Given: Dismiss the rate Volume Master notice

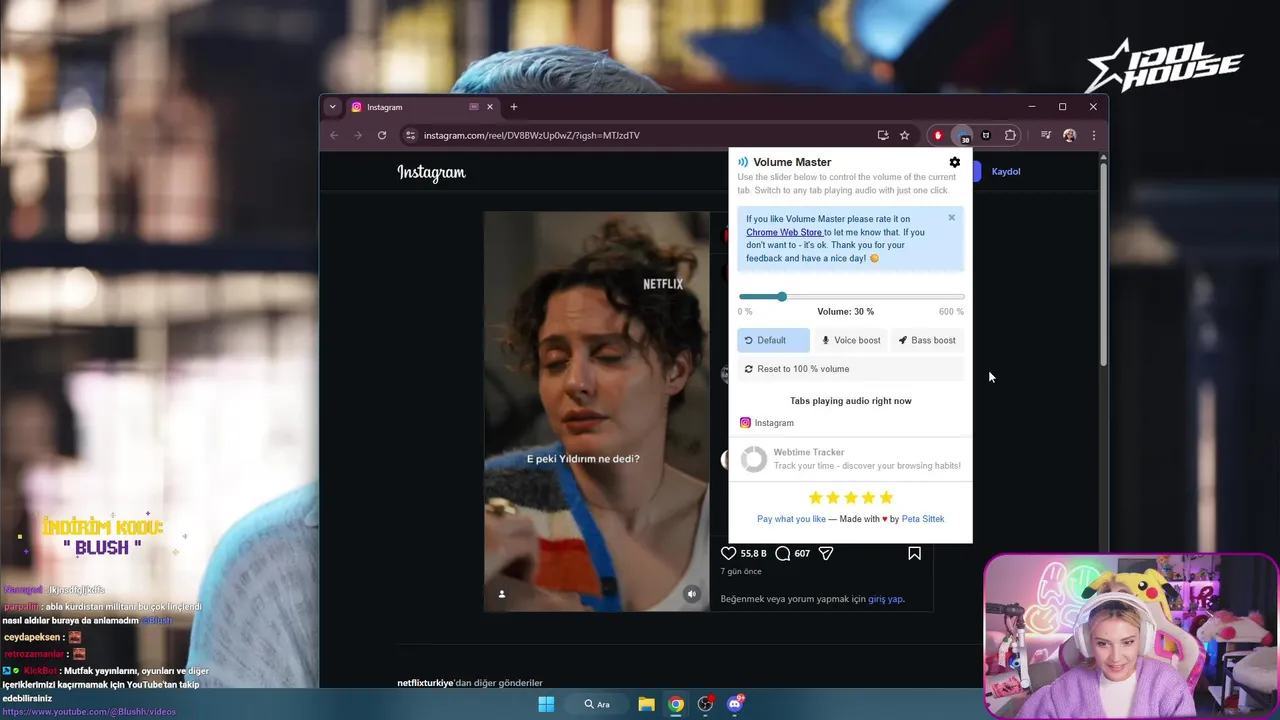Looking at the screenshot, I should tap(951, 217).
